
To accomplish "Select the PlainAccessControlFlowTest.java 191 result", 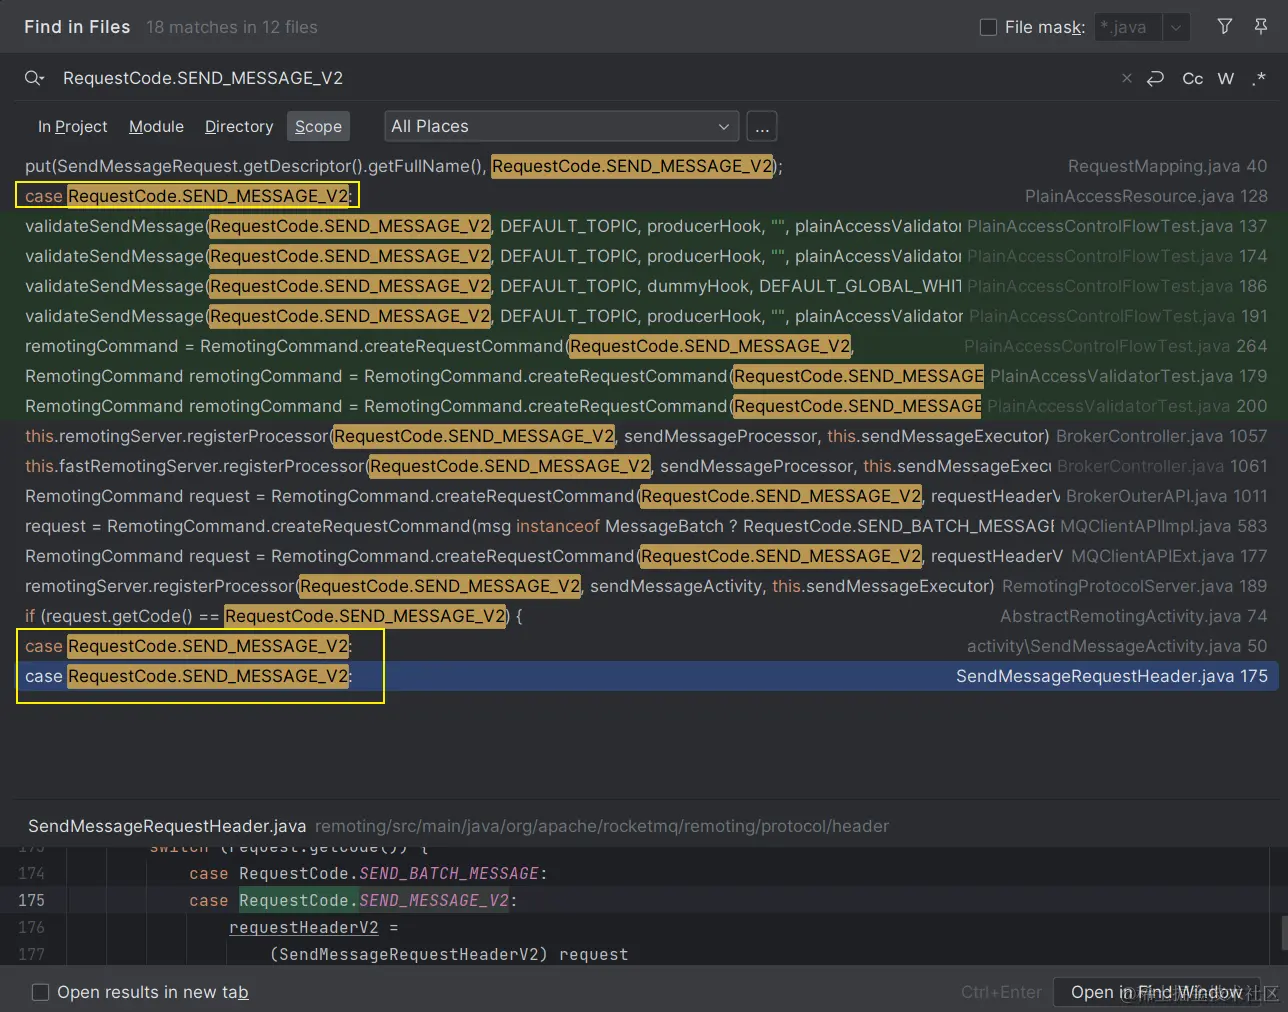I will (646, 316).
